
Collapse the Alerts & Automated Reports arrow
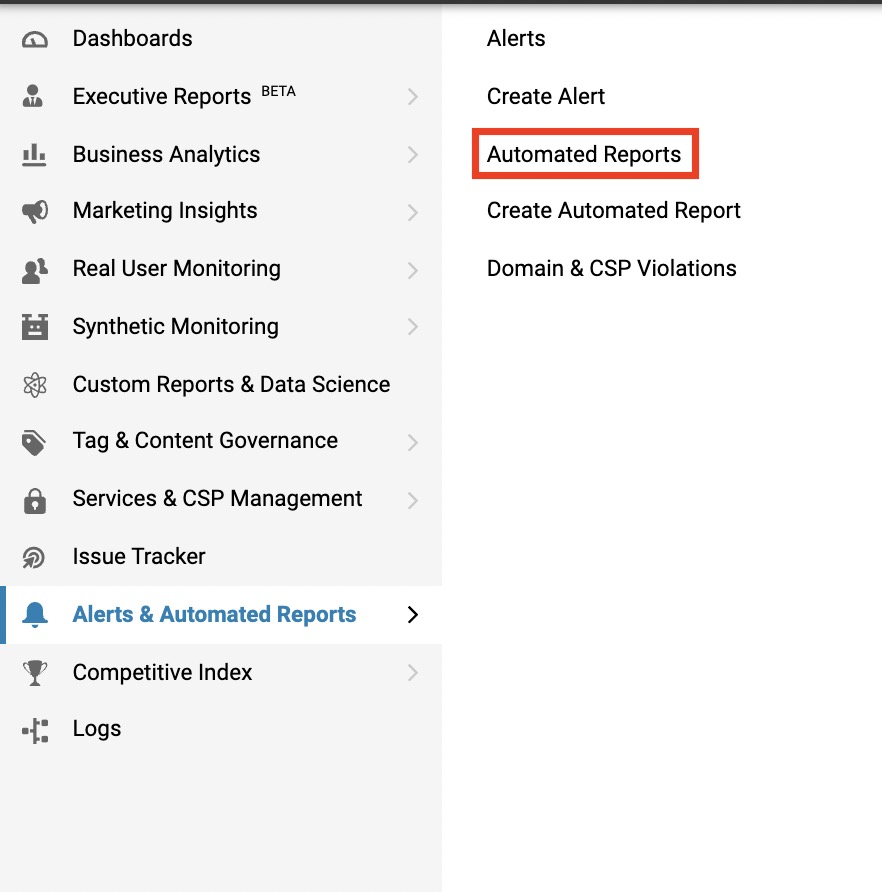[x=413, y=614]
